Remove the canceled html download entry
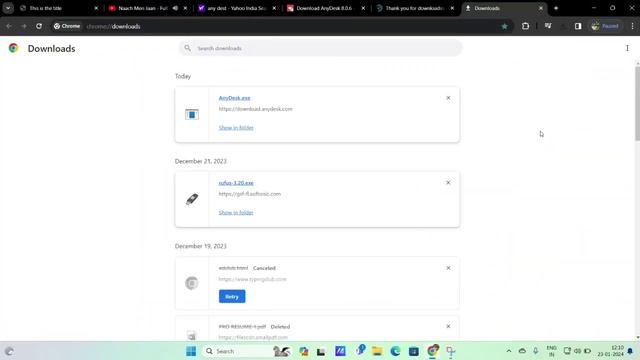This screenshot has height=360, width=640. (x=448, y=268)
